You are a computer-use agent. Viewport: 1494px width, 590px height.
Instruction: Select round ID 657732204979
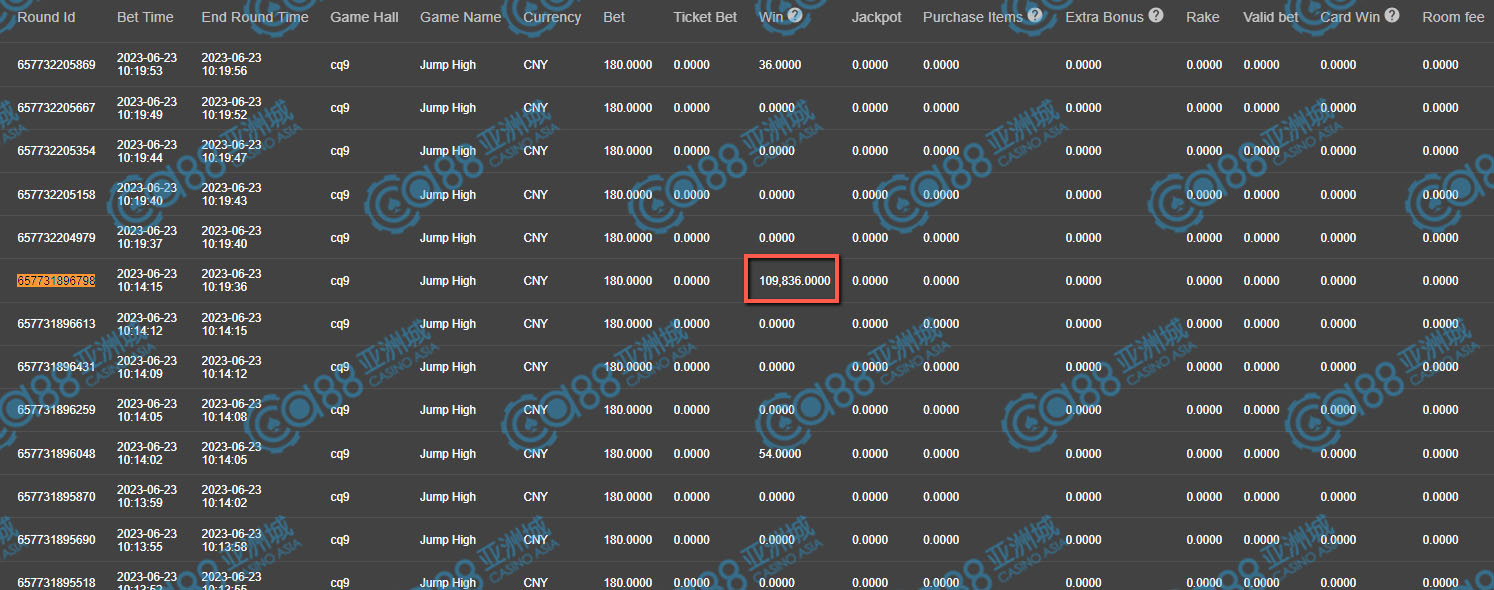coord(56,238)
